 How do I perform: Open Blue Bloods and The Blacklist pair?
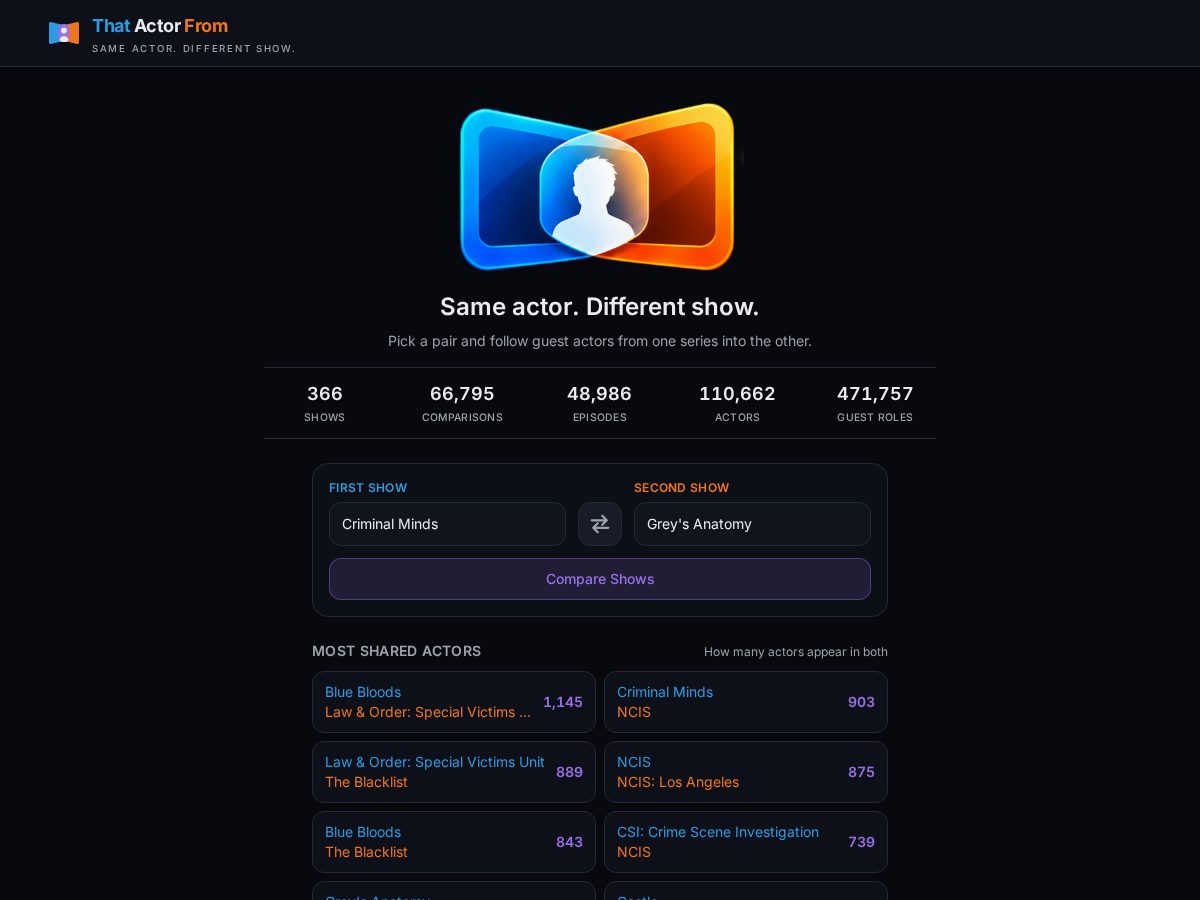pyautogui.click(x=454, y=842)
